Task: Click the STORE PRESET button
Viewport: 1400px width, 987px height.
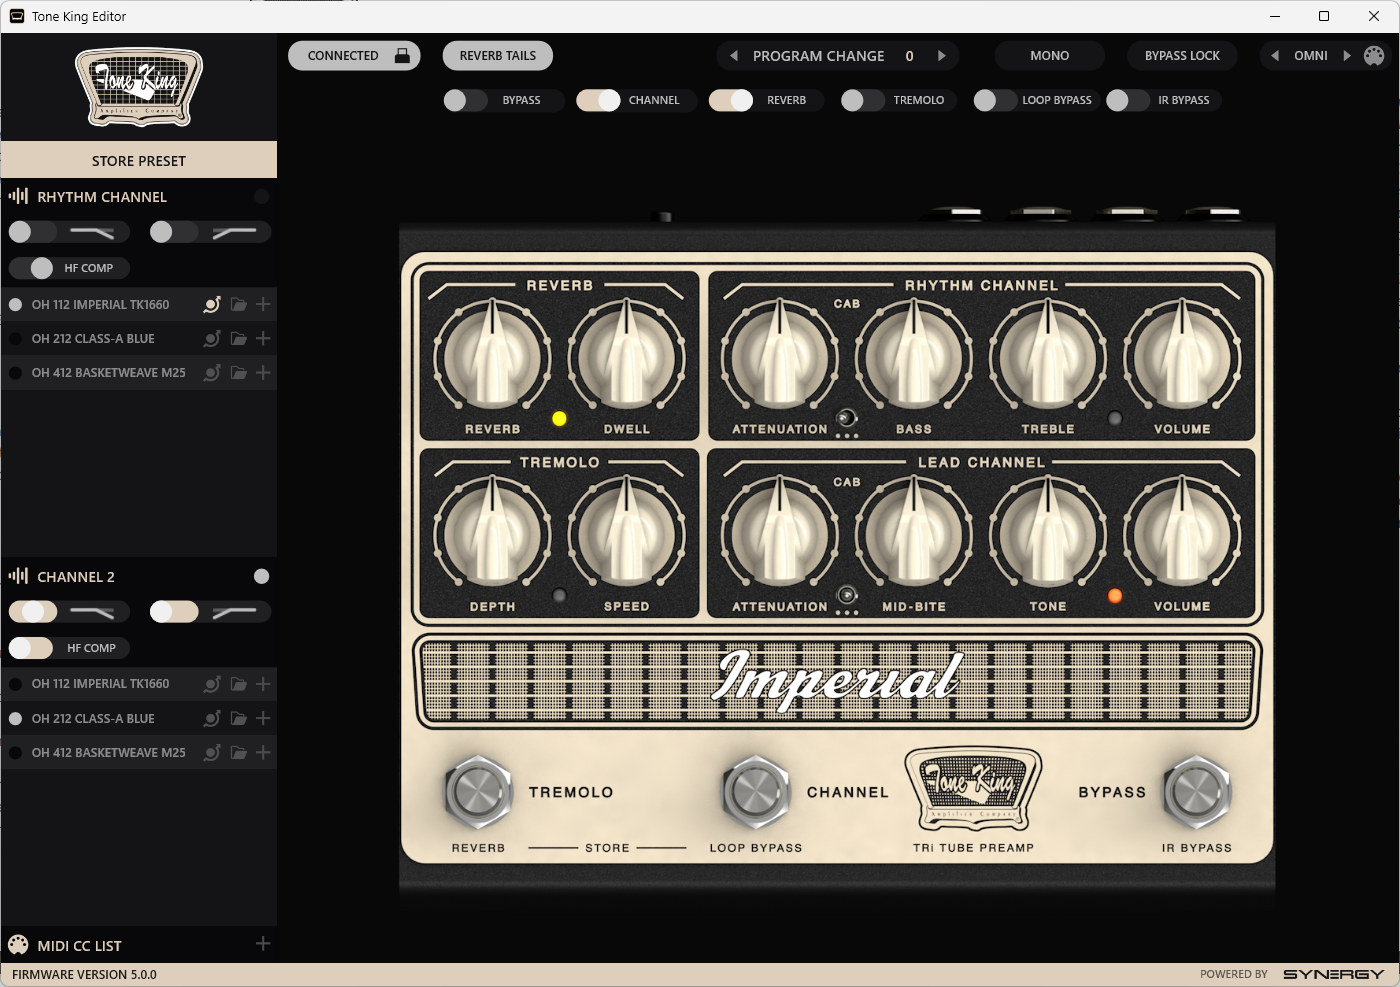Action: (139, 160)
